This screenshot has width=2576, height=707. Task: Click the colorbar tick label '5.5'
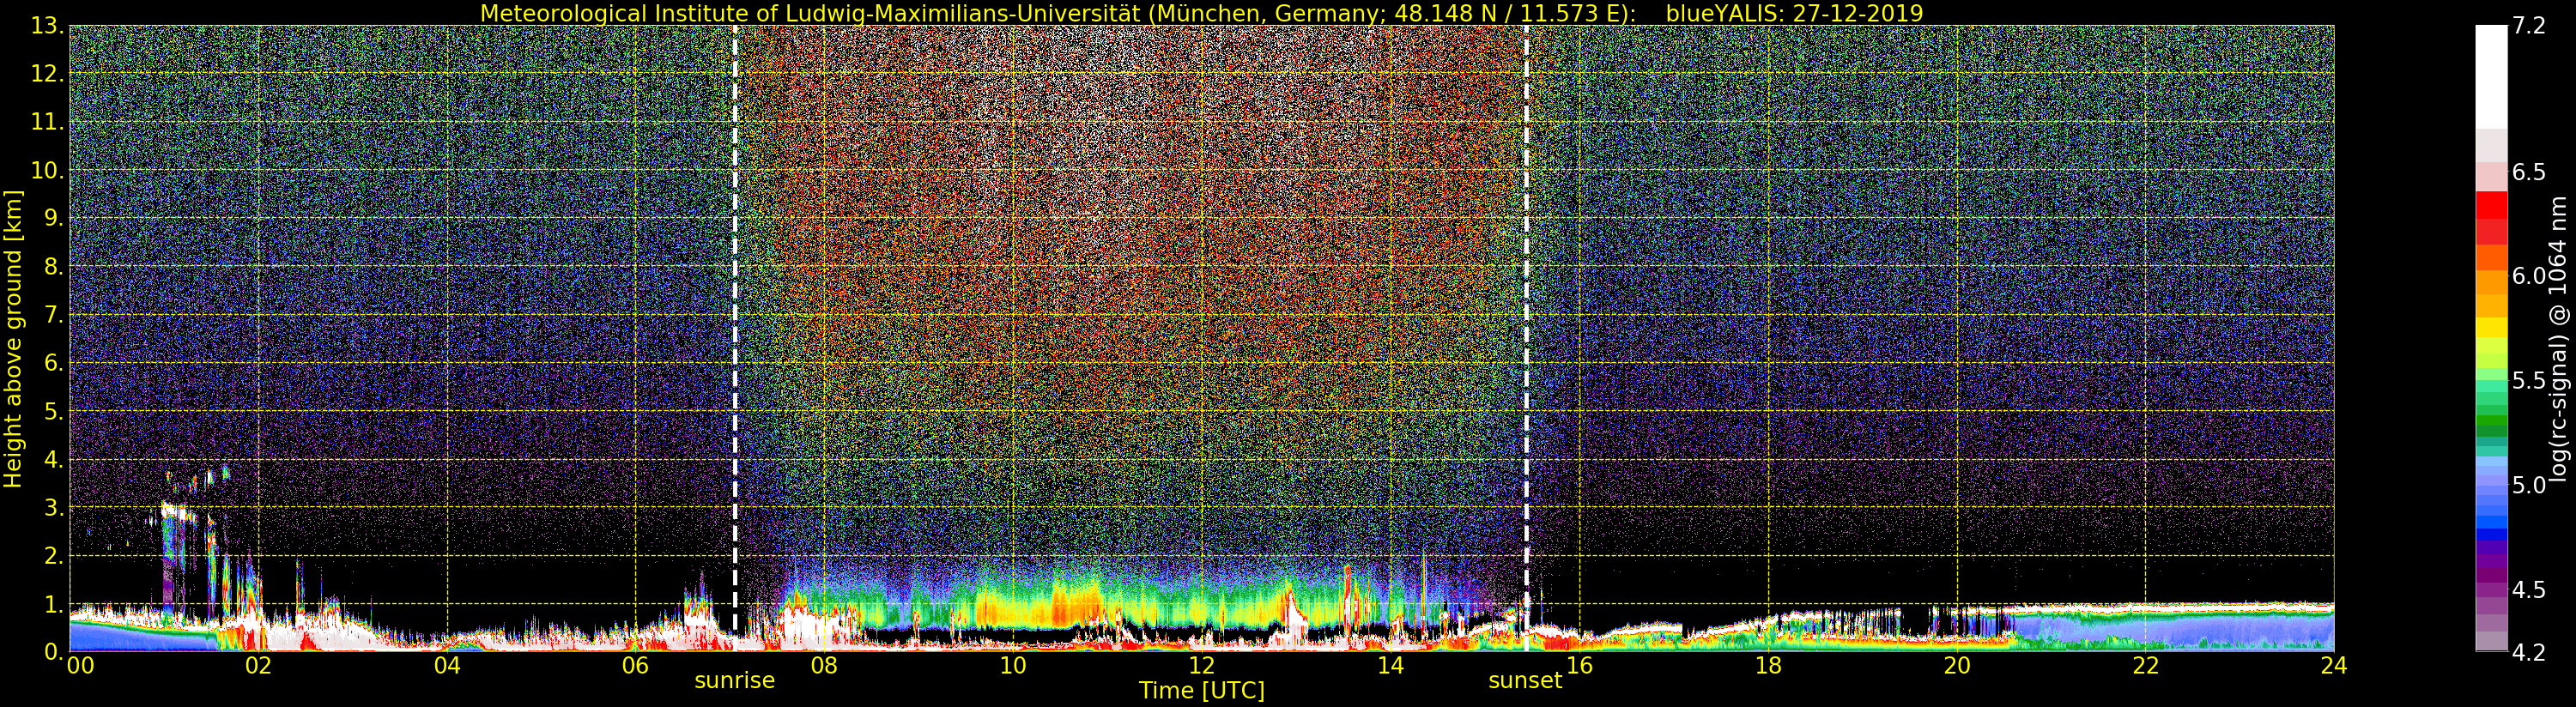pos(2529,381)
